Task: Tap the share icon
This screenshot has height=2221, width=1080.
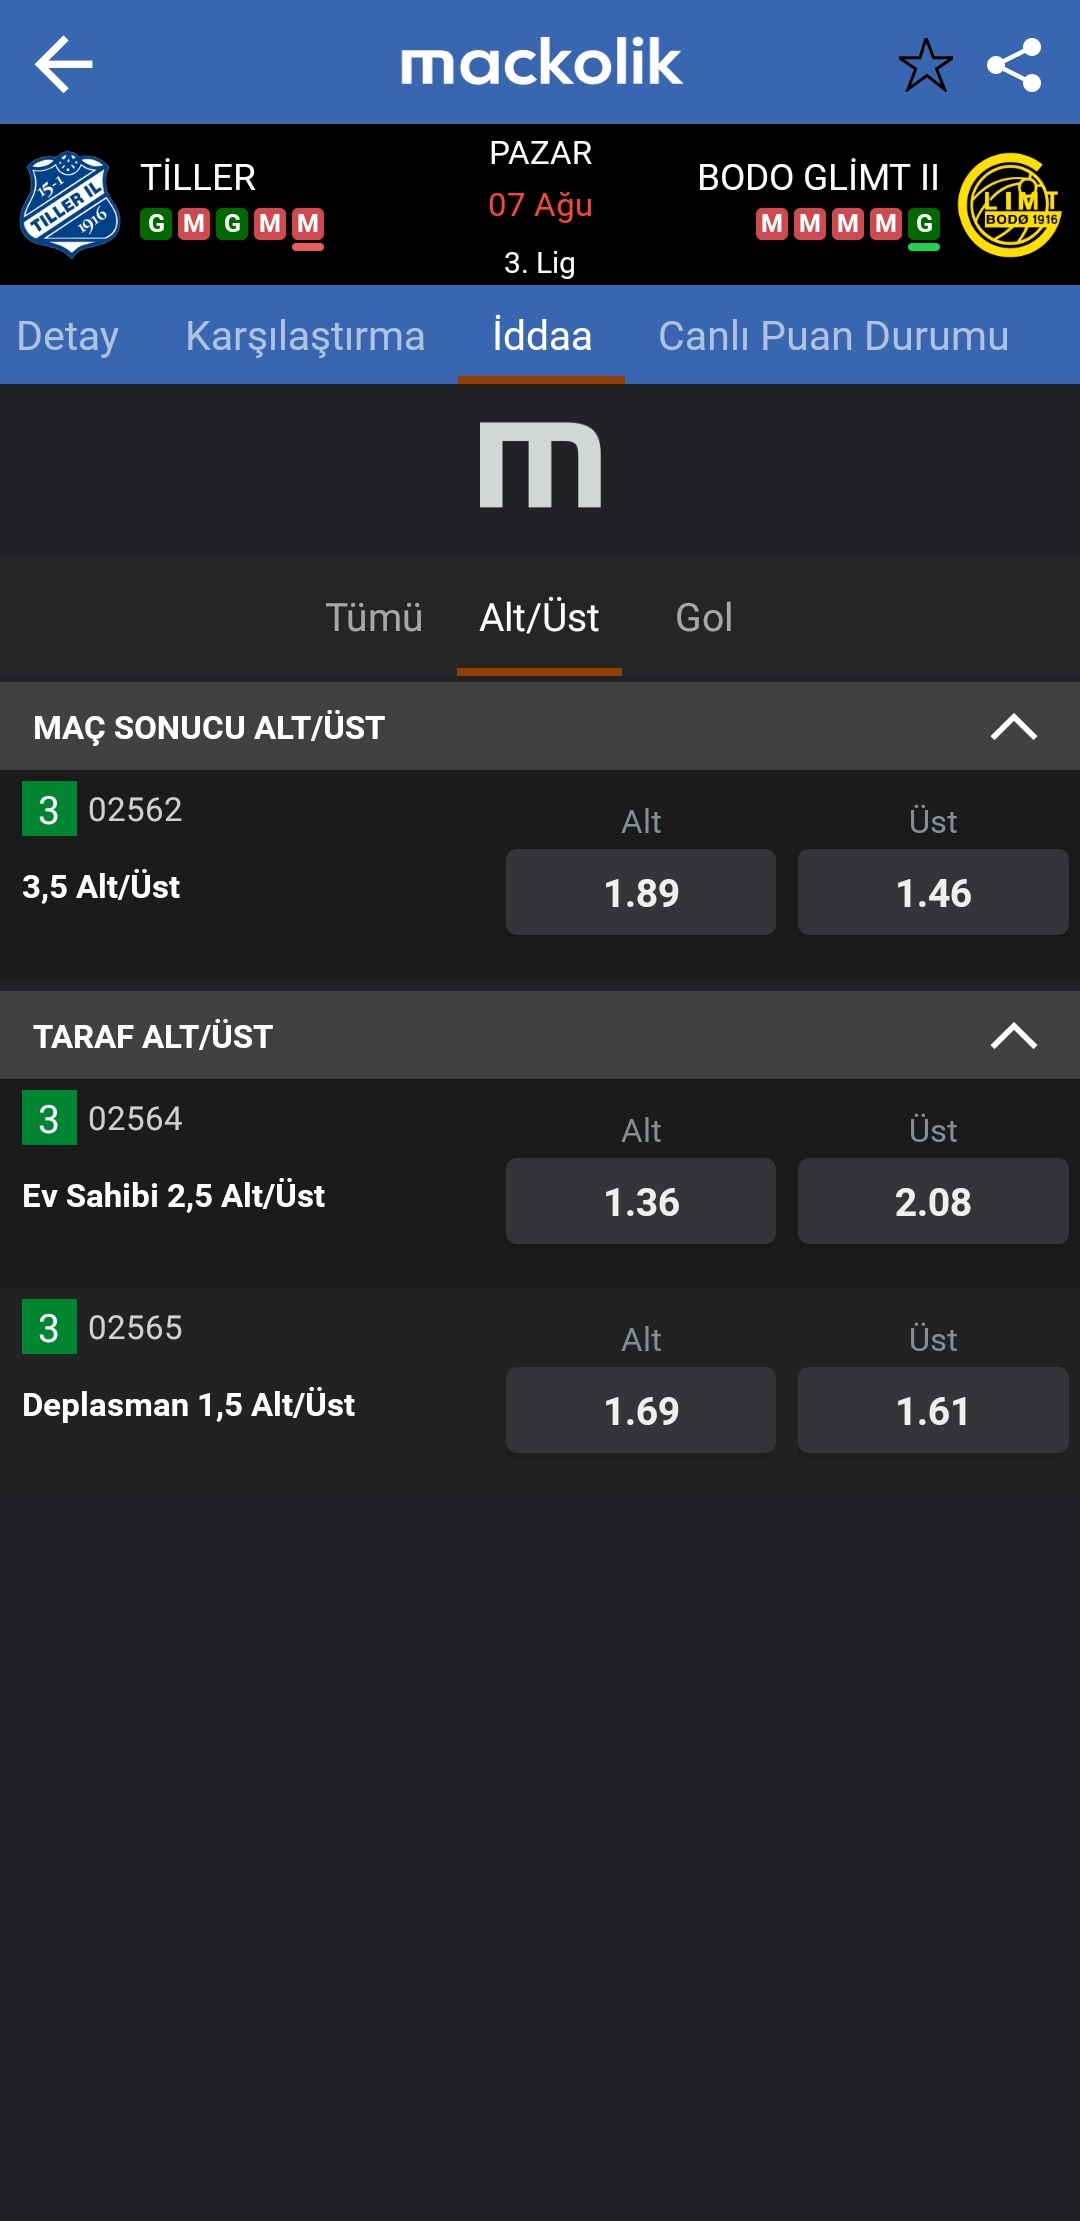Action: pos(1014,65)
